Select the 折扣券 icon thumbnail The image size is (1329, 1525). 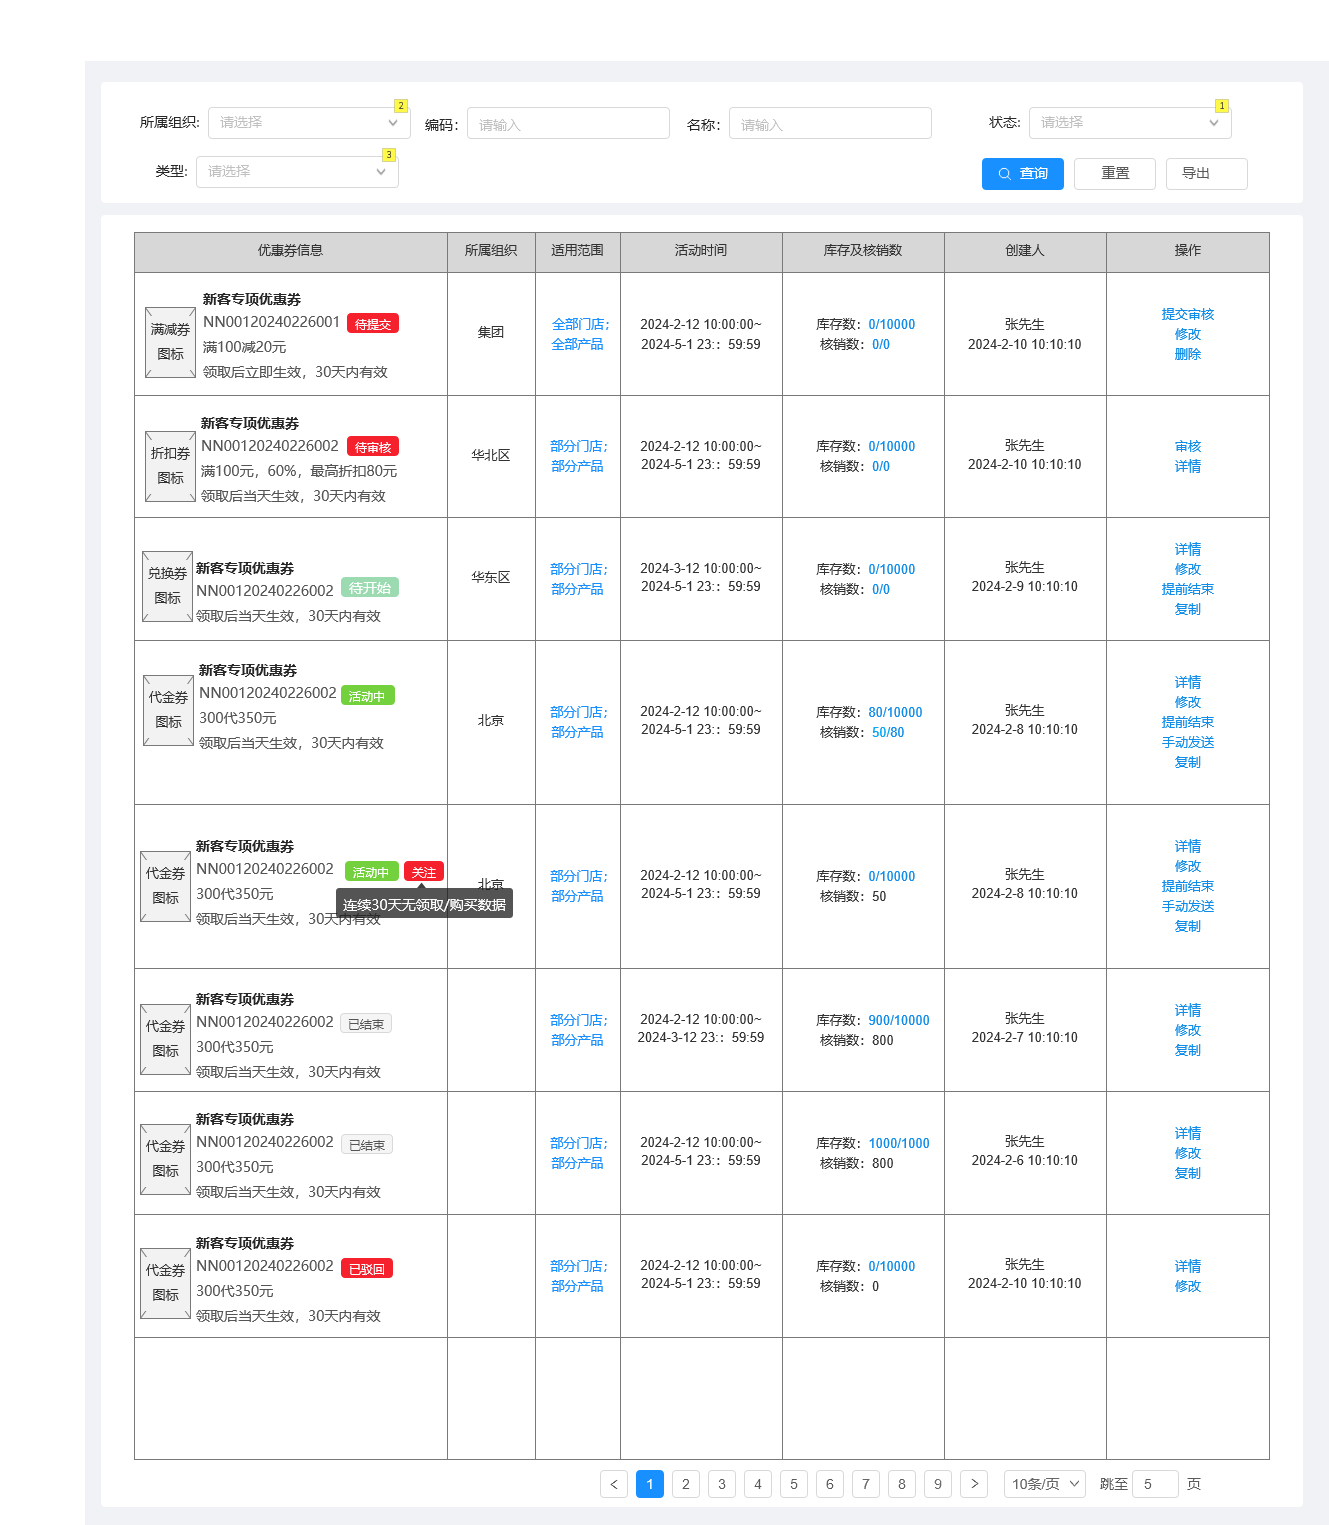tap(170, 467)
